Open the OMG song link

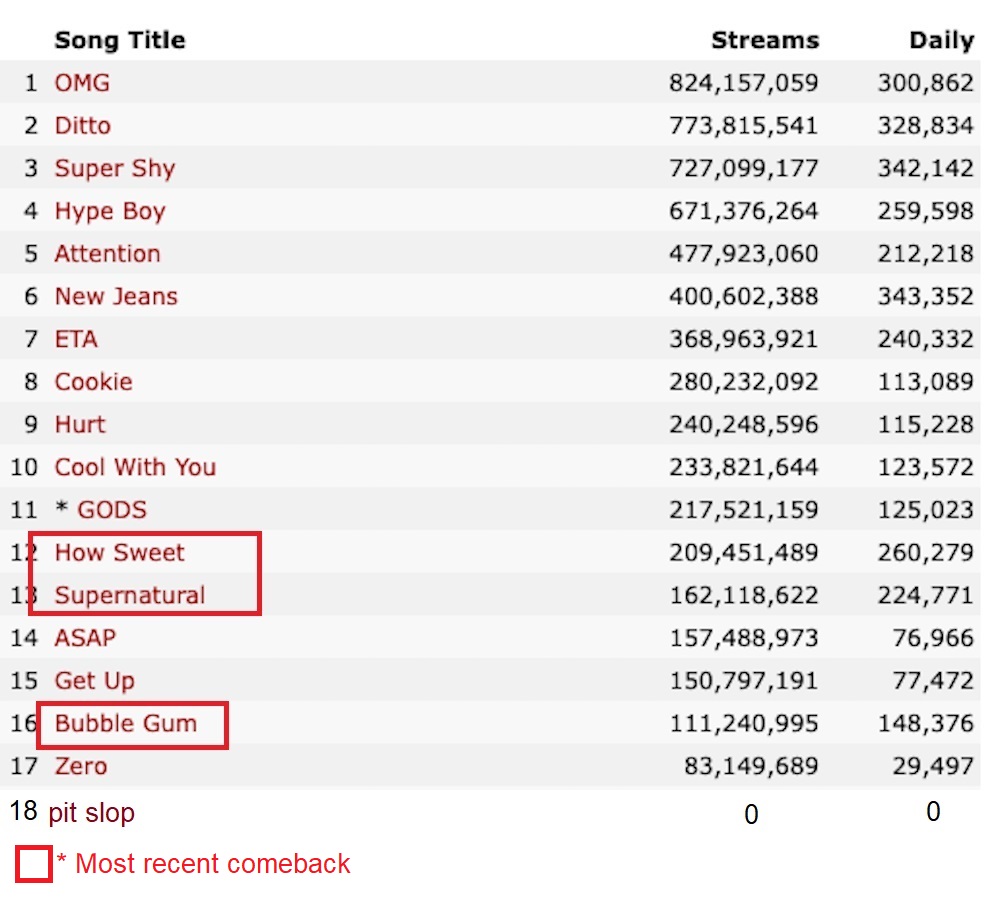coord(82,83)
